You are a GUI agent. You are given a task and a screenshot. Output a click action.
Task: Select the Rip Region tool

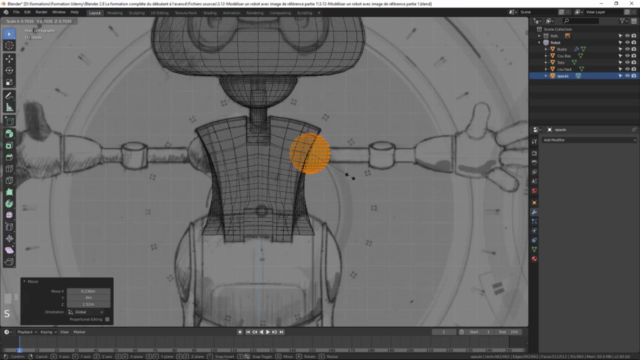click(x=9, y=262)
